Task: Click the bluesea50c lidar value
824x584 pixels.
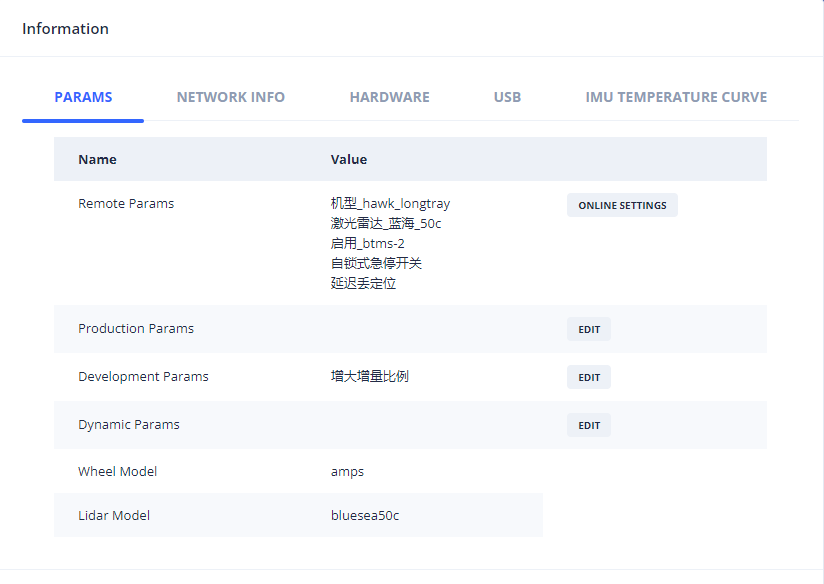Action: tap(365, 515)
